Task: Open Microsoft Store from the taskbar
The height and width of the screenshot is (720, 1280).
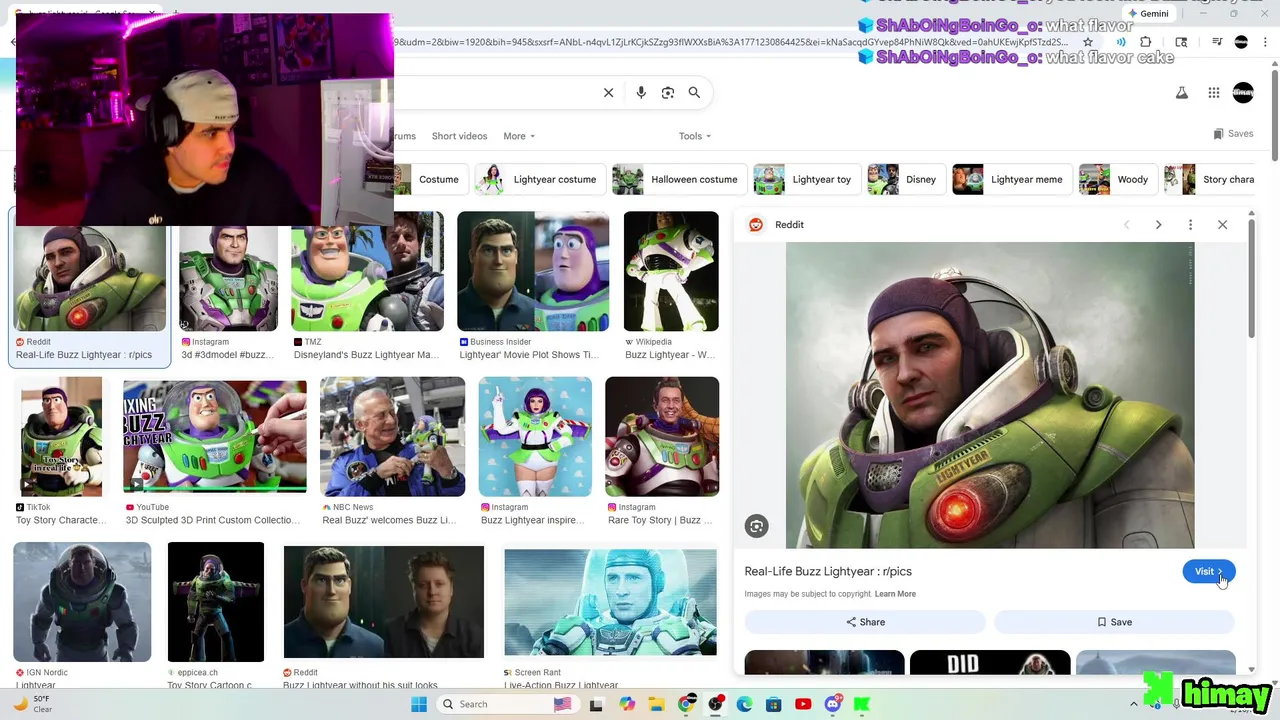Action: click(774, 704)
